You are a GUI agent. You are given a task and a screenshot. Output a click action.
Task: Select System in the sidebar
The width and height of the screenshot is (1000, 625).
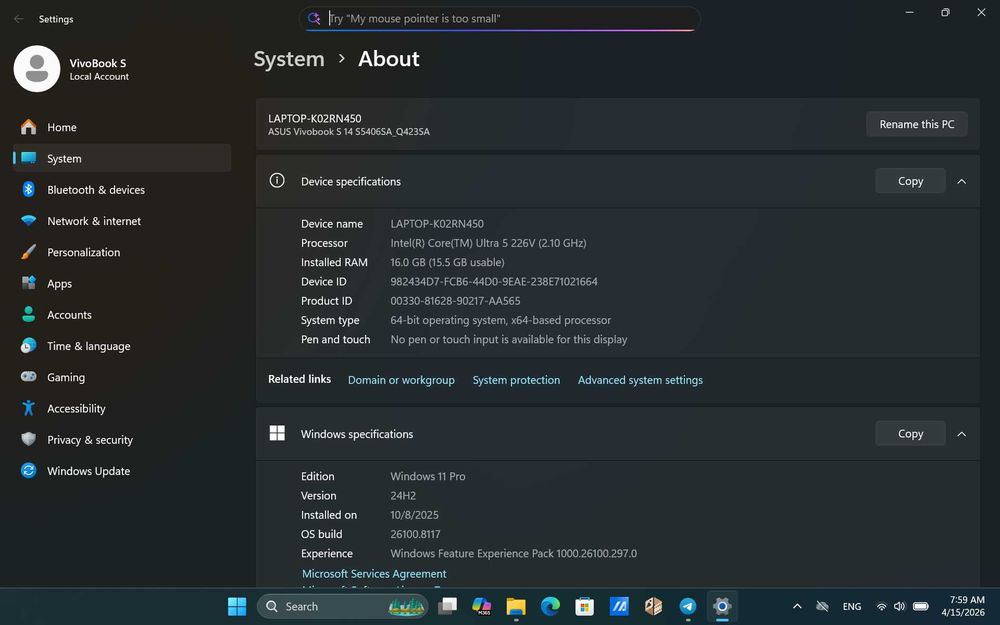122,158
